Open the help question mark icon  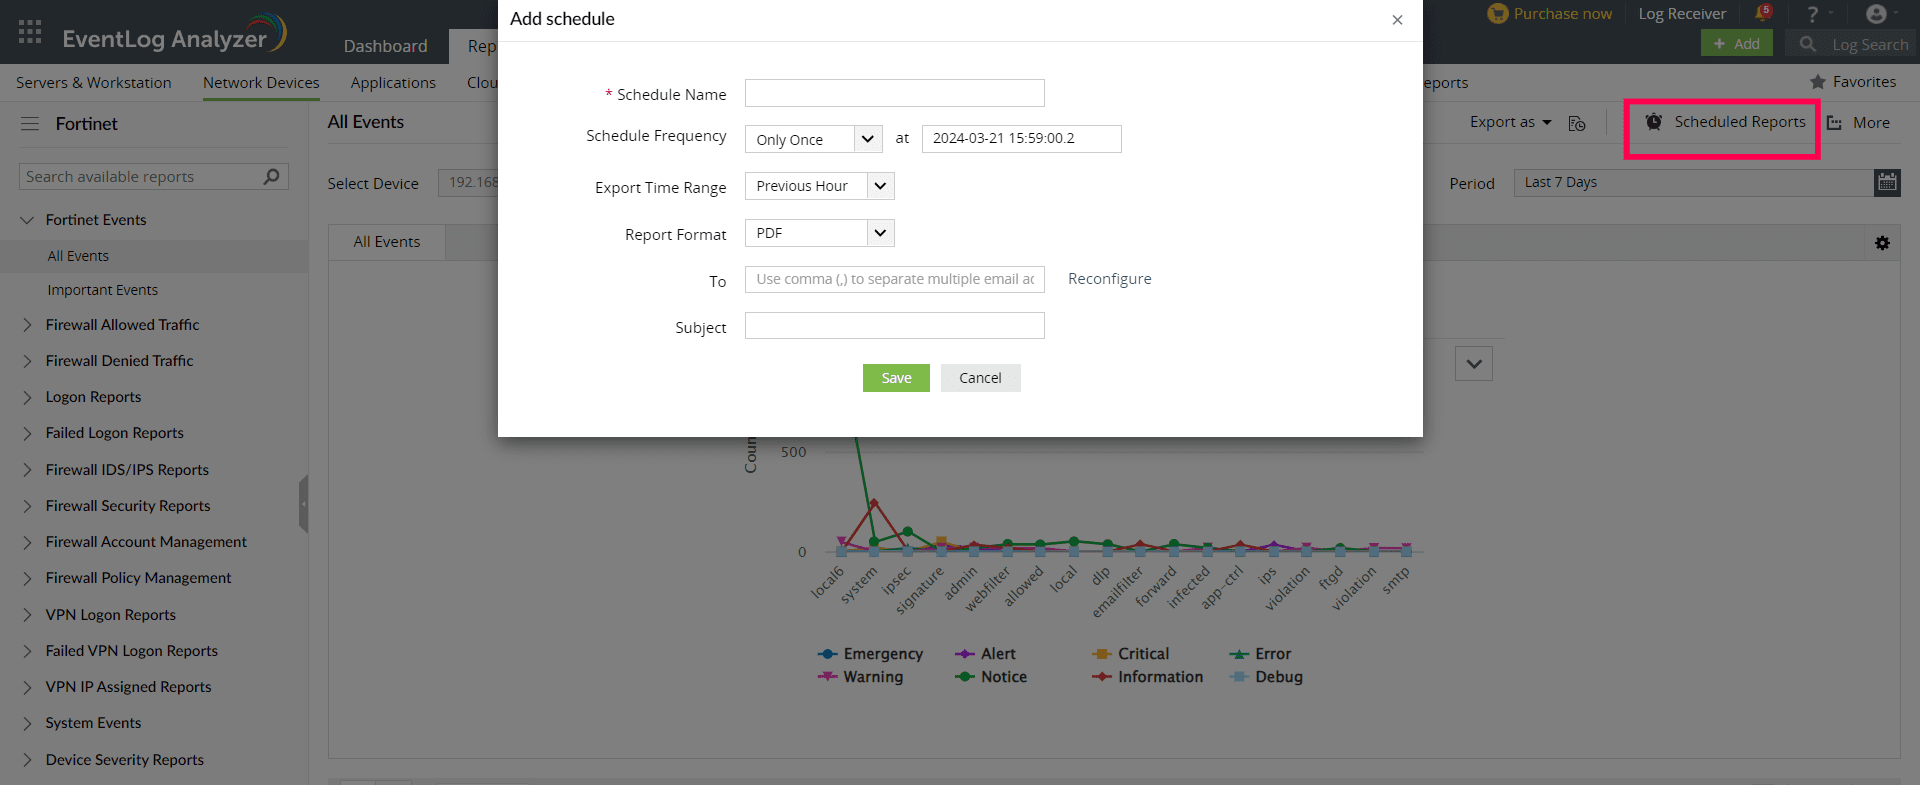pos(1812,14)
